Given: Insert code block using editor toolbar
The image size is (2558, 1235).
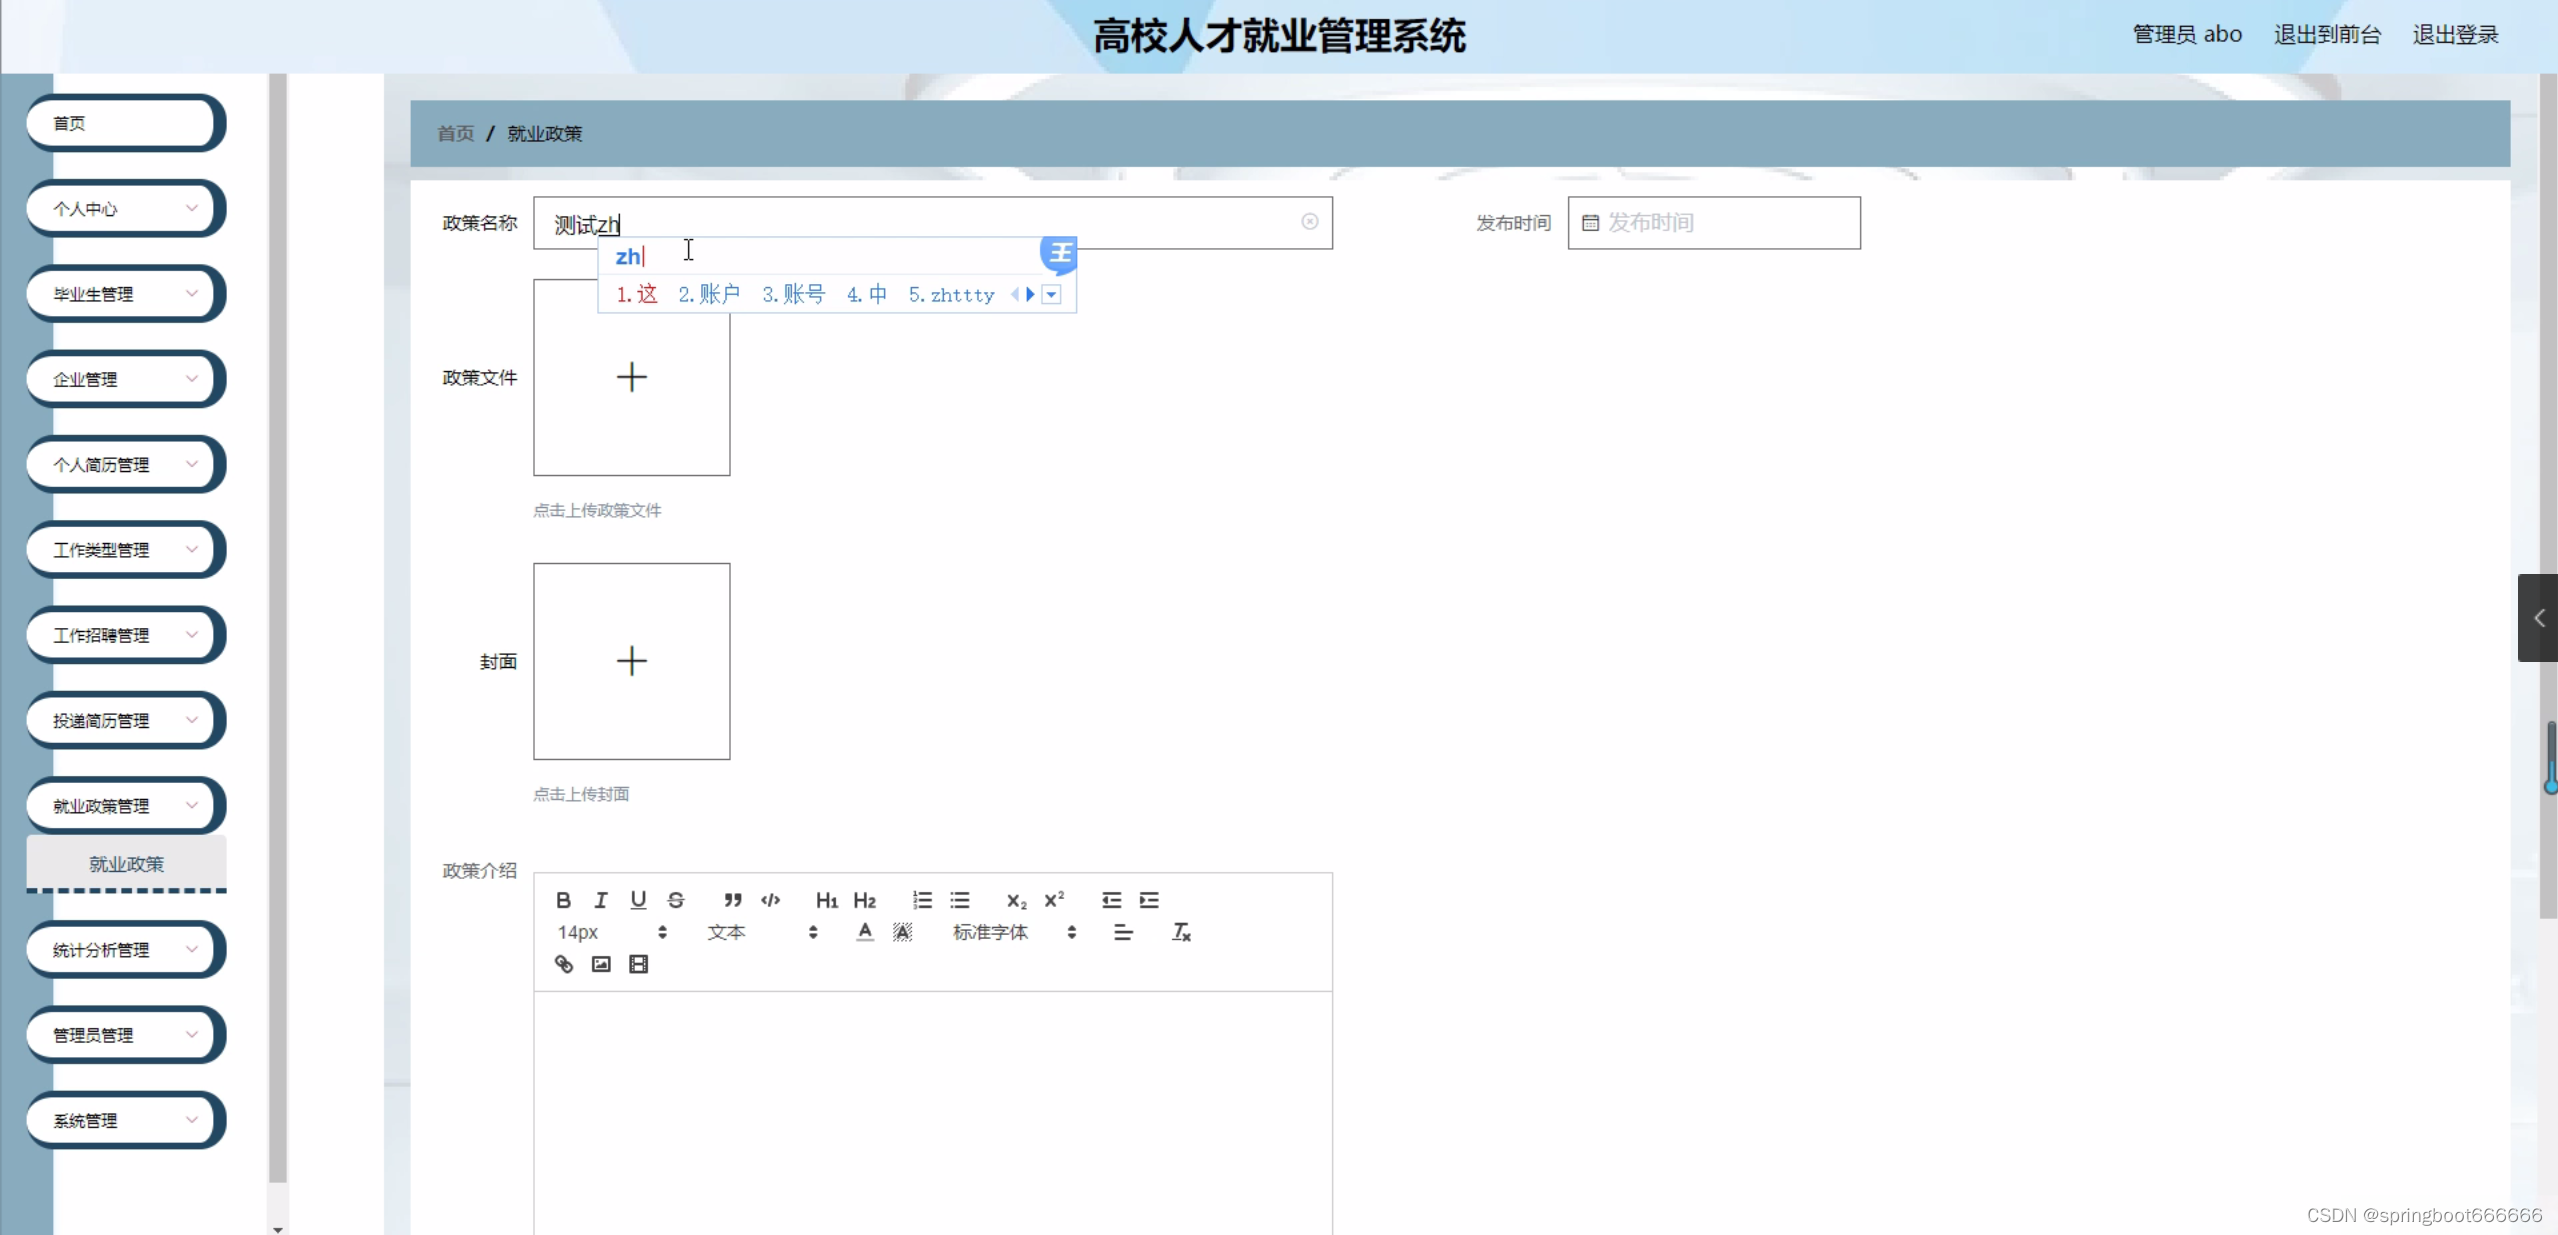Looking at the screenshot, I should (x=770, y=900).
